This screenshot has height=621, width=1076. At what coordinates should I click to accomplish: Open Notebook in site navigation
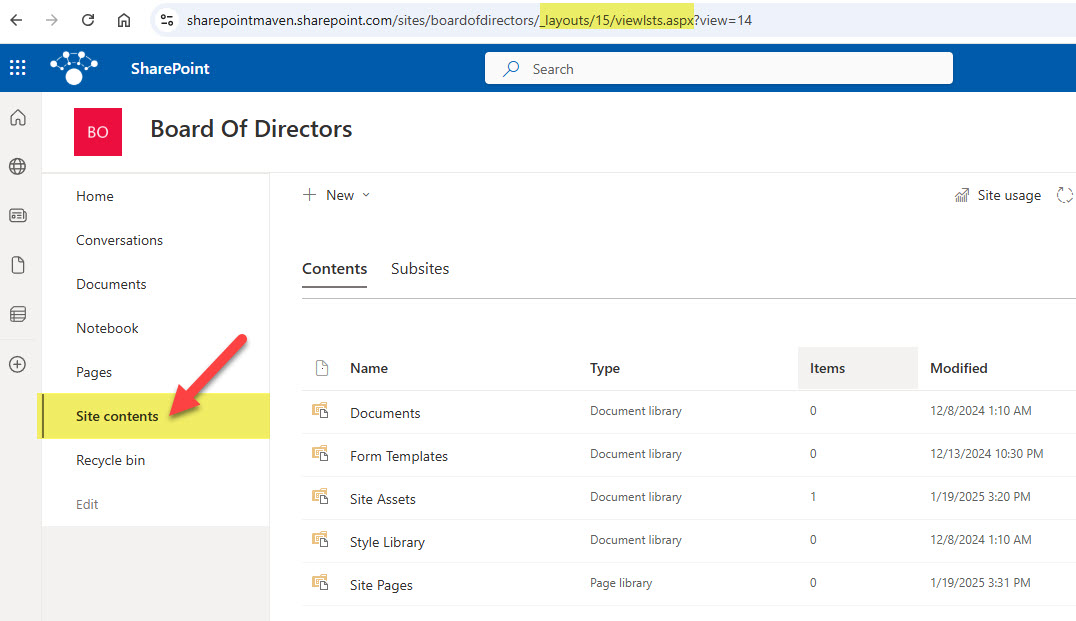107,328
